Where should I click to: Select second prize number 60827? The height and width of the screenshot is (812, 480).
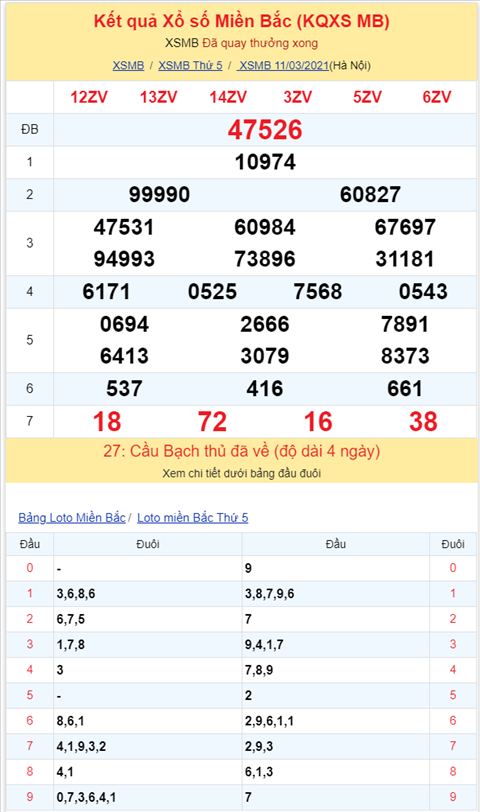370,195
